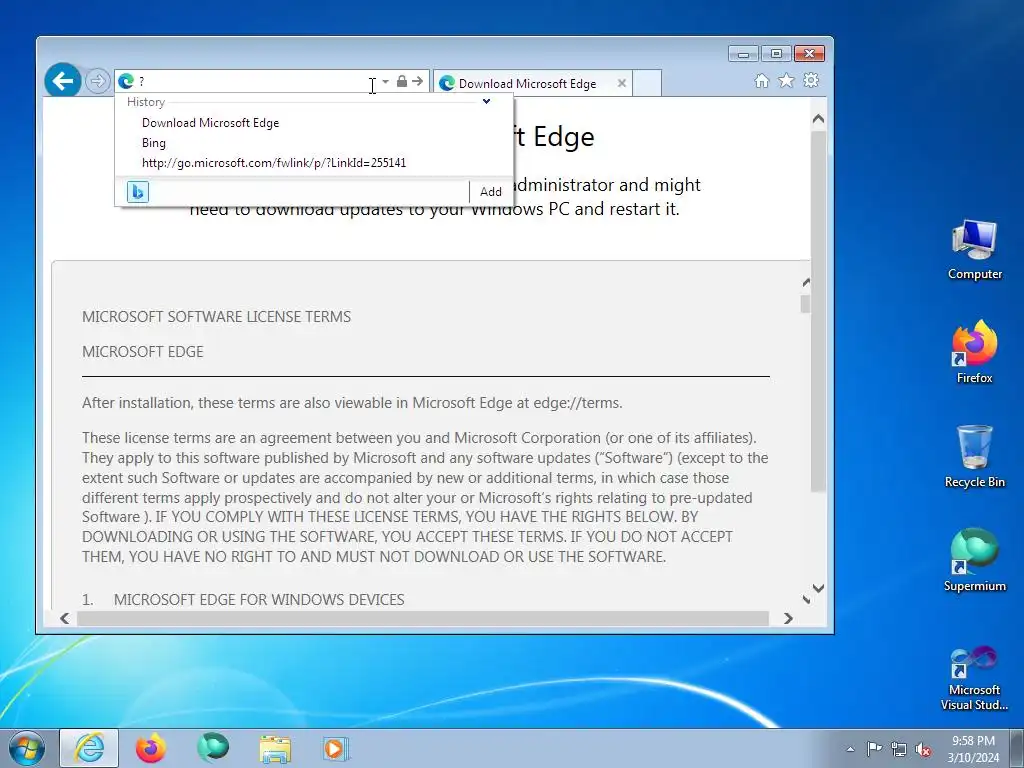
Task: Click the 'MICROSOFT SOFTWARE LICENSE TERMS' heading
Action: [216, 317]
